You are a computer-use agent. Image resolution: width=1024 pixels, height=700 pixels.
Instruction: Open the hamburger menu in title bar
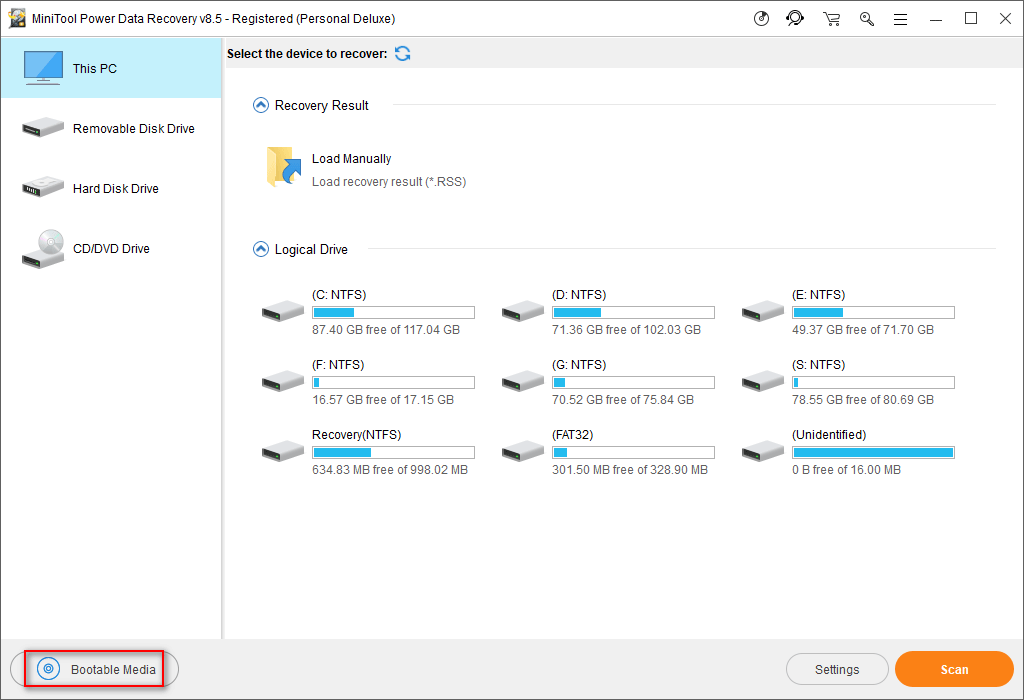(900, 18)
